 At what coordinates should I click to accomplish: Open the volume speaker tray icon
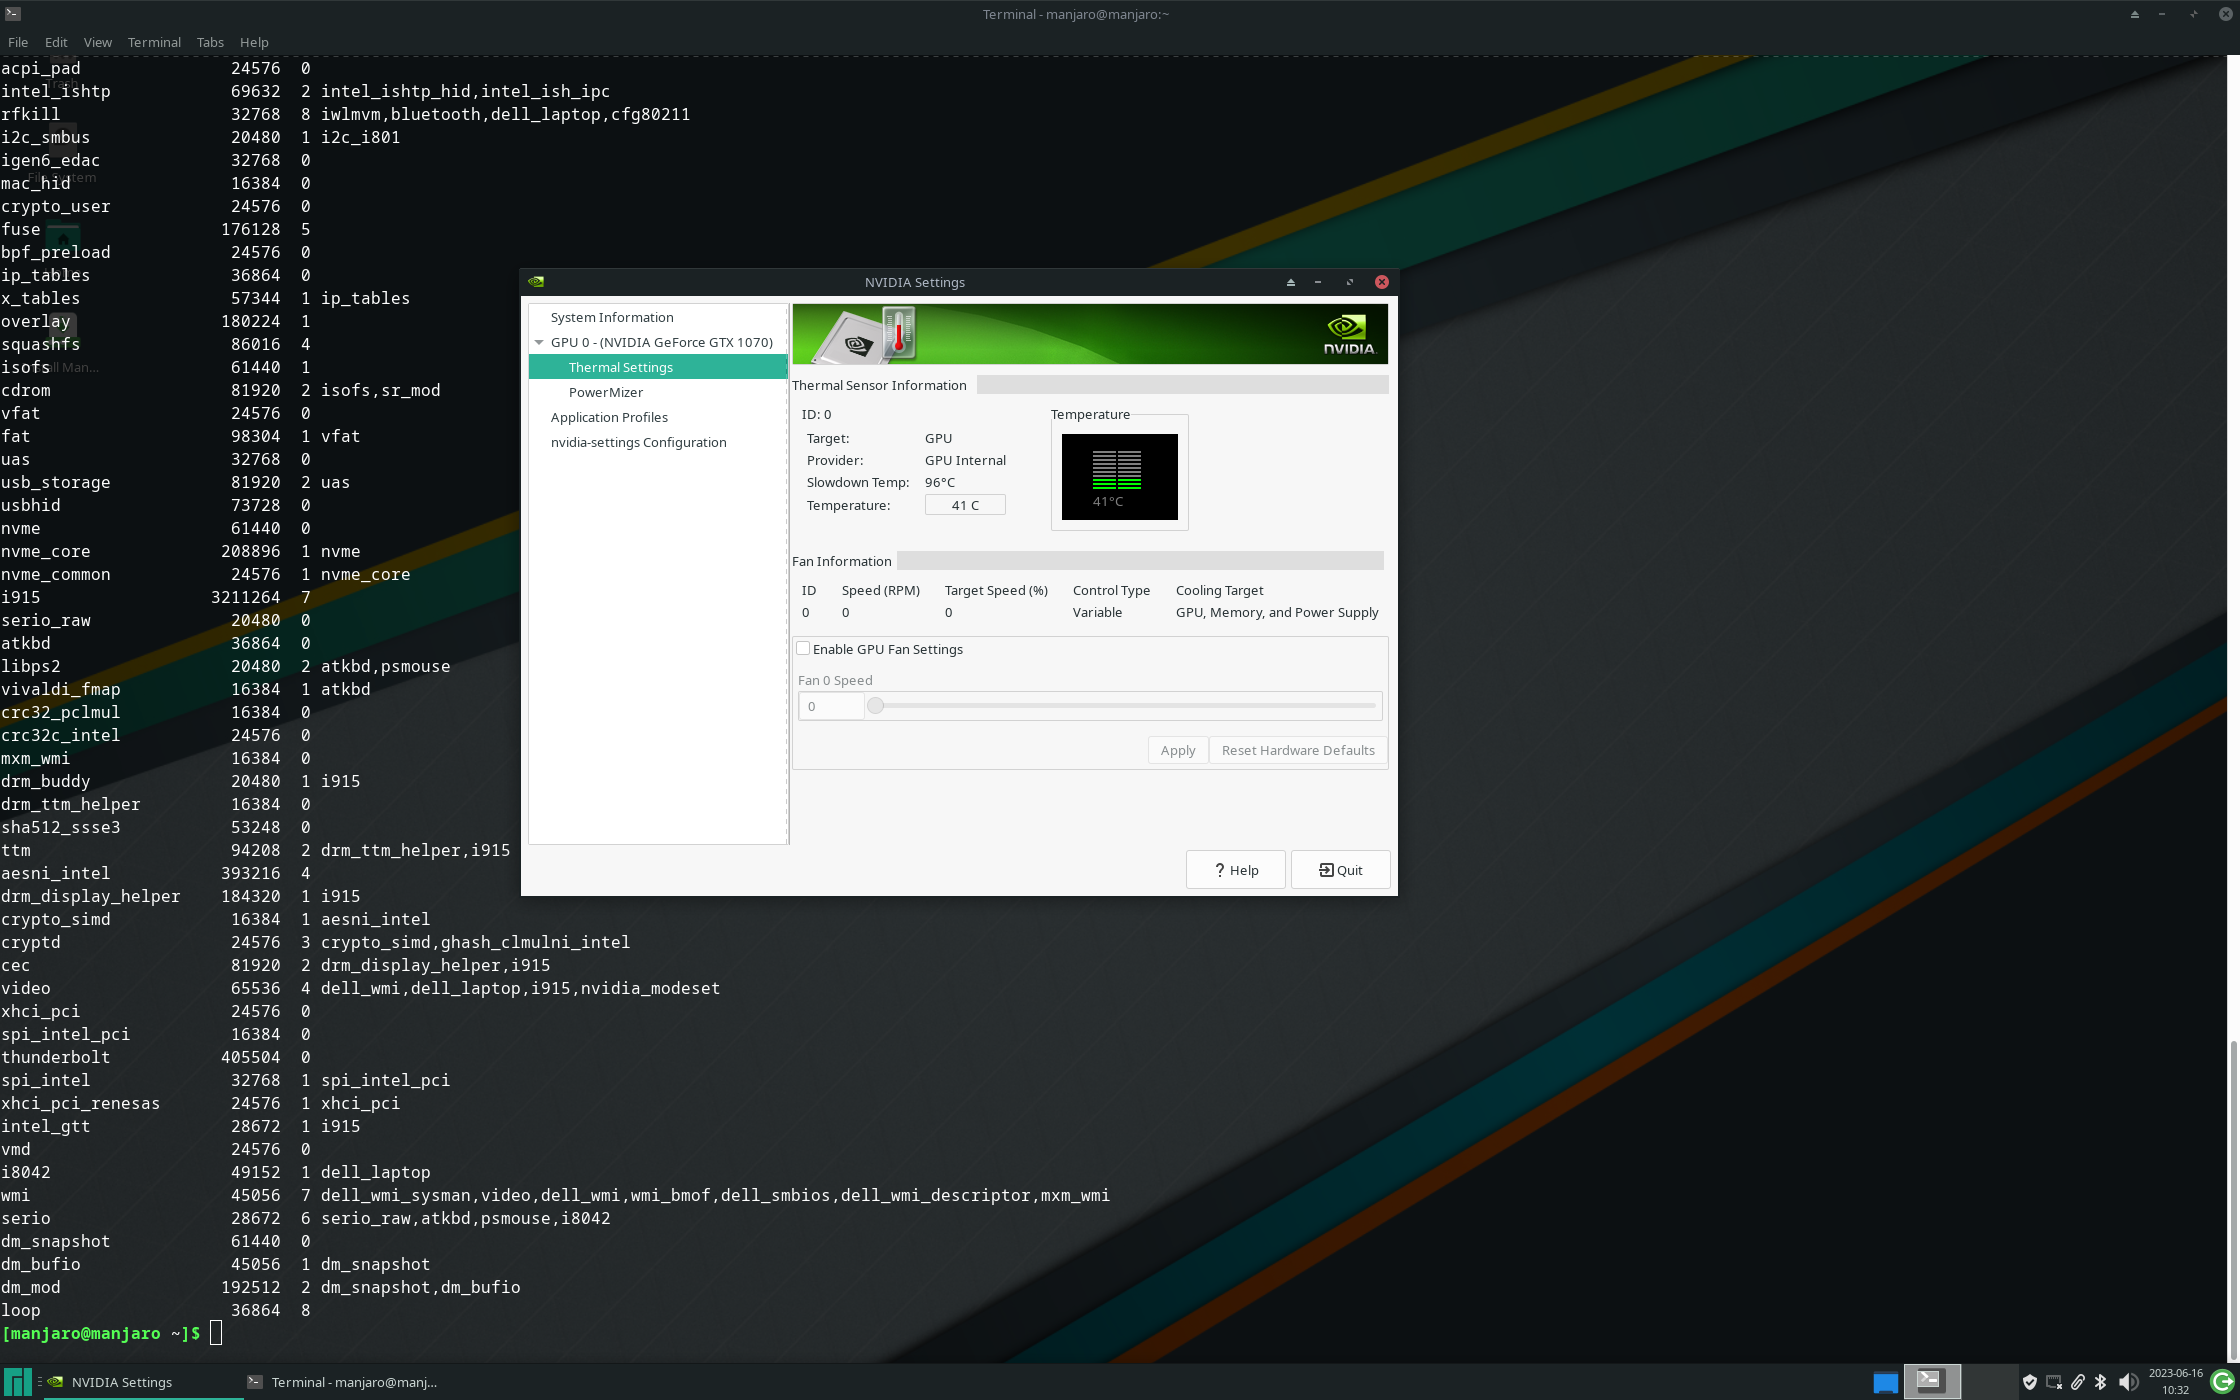click(2127, 1382)
